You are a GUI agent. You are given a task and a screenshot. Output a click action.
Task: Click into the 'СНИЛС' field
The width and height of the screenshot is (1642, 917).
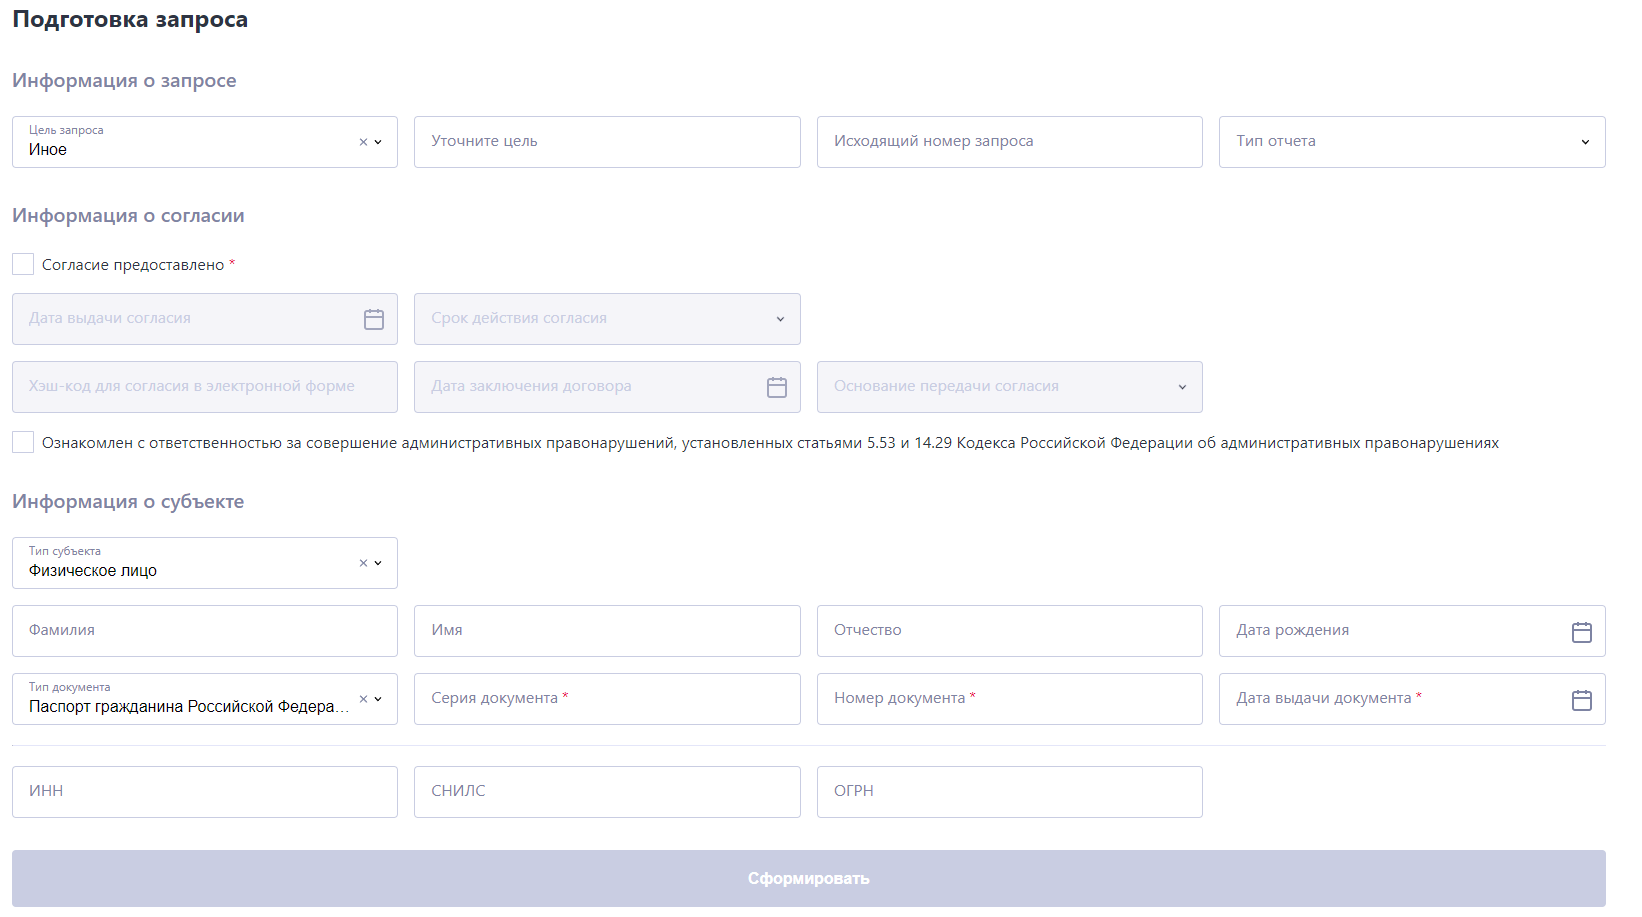[x=606, y=792]
